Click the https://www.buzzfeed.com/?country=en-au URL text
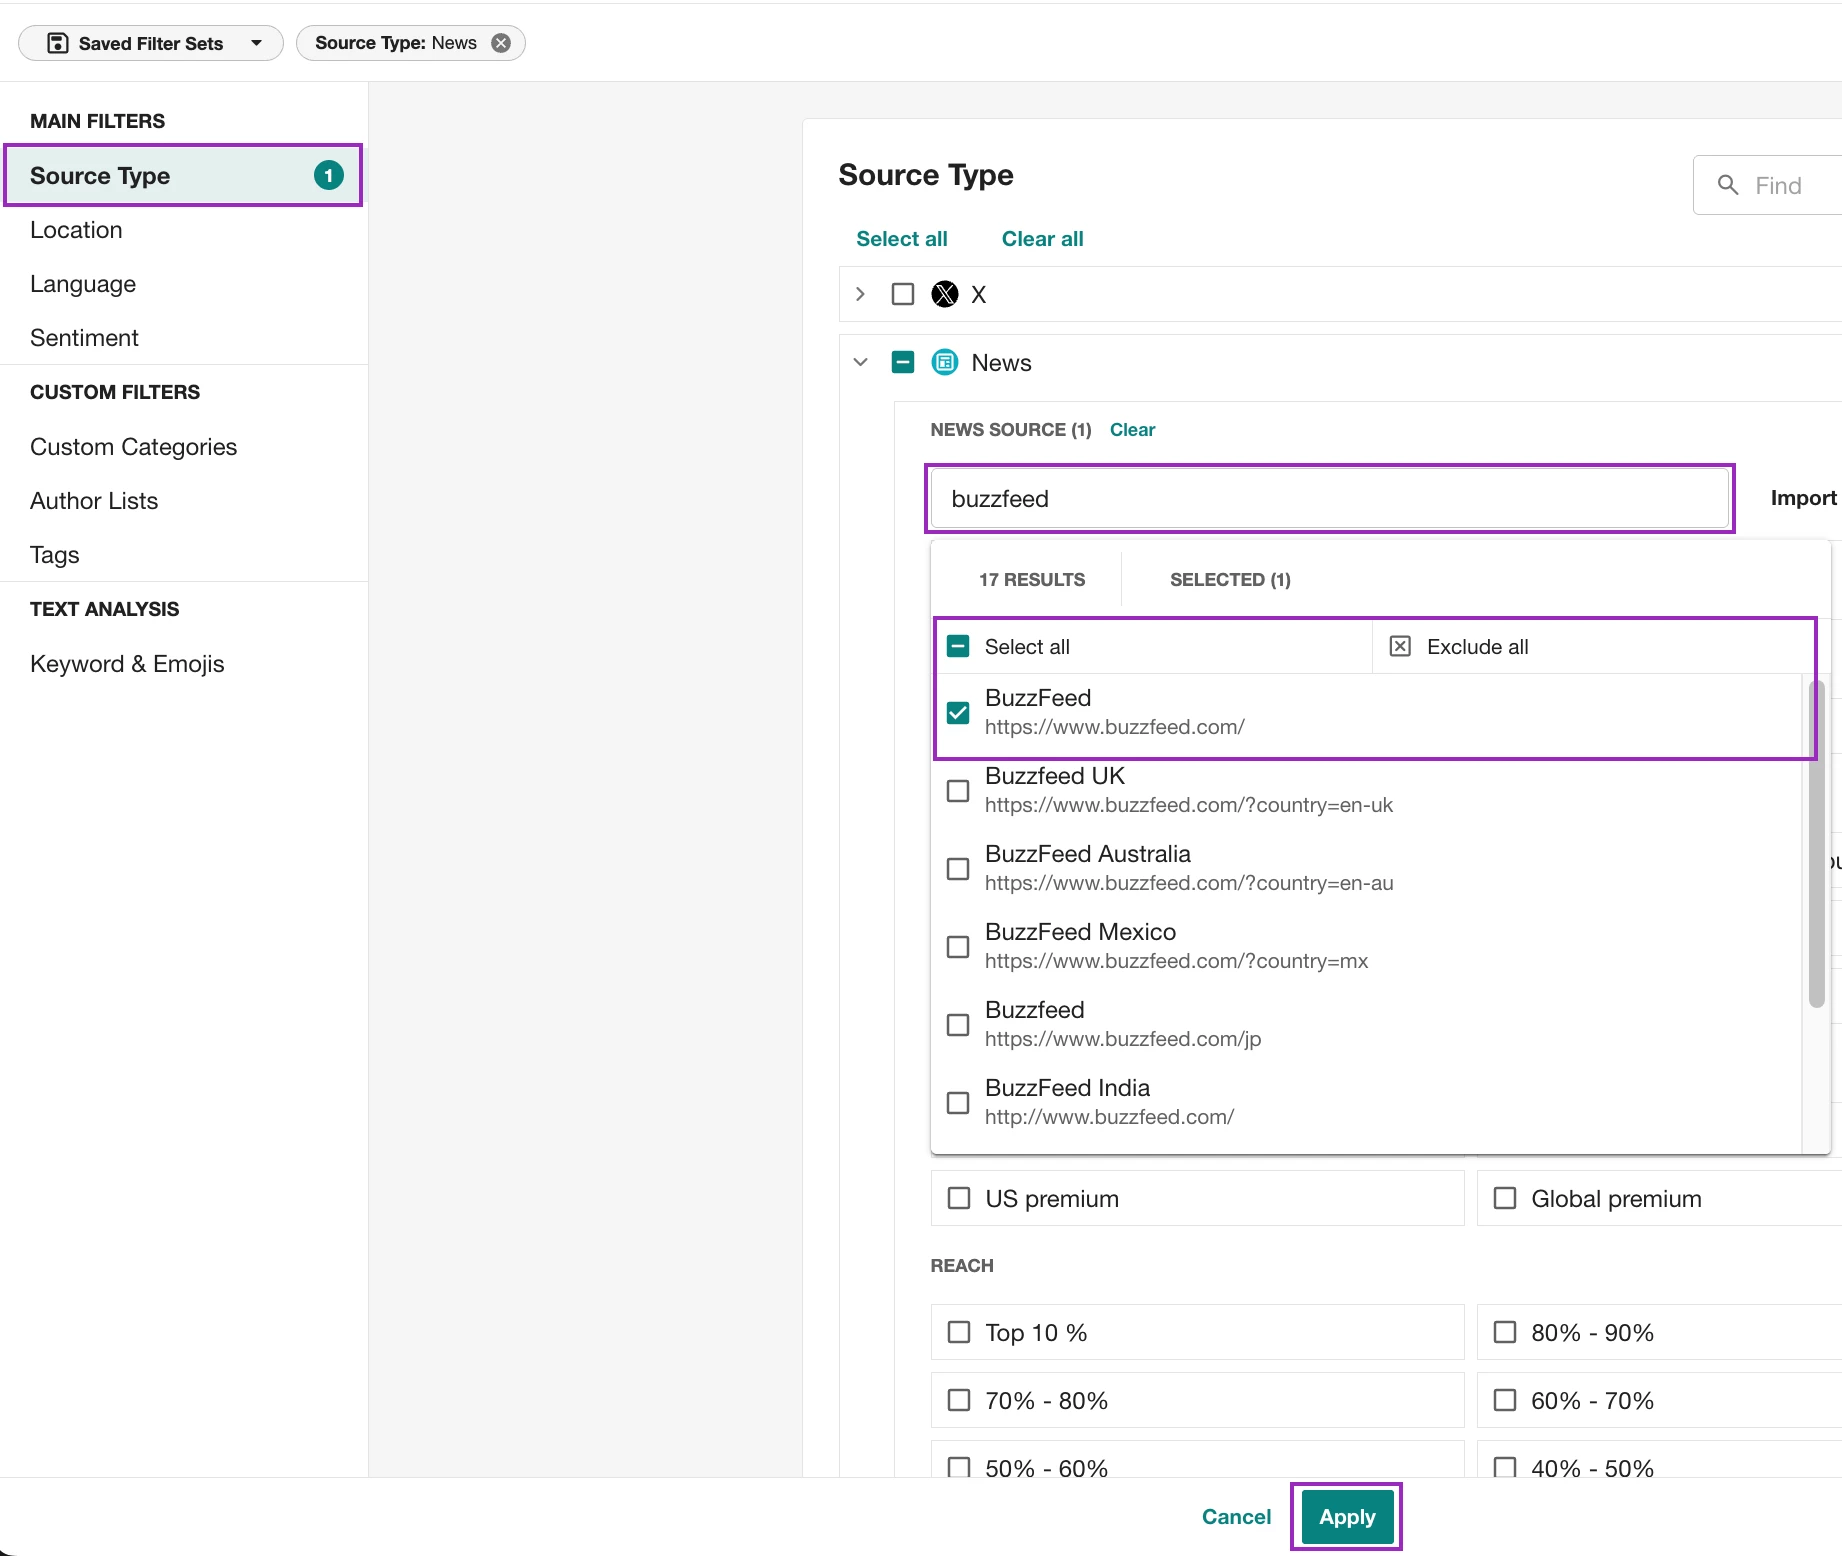Screen dimensions: 1842x1556 pos(1188,883)
